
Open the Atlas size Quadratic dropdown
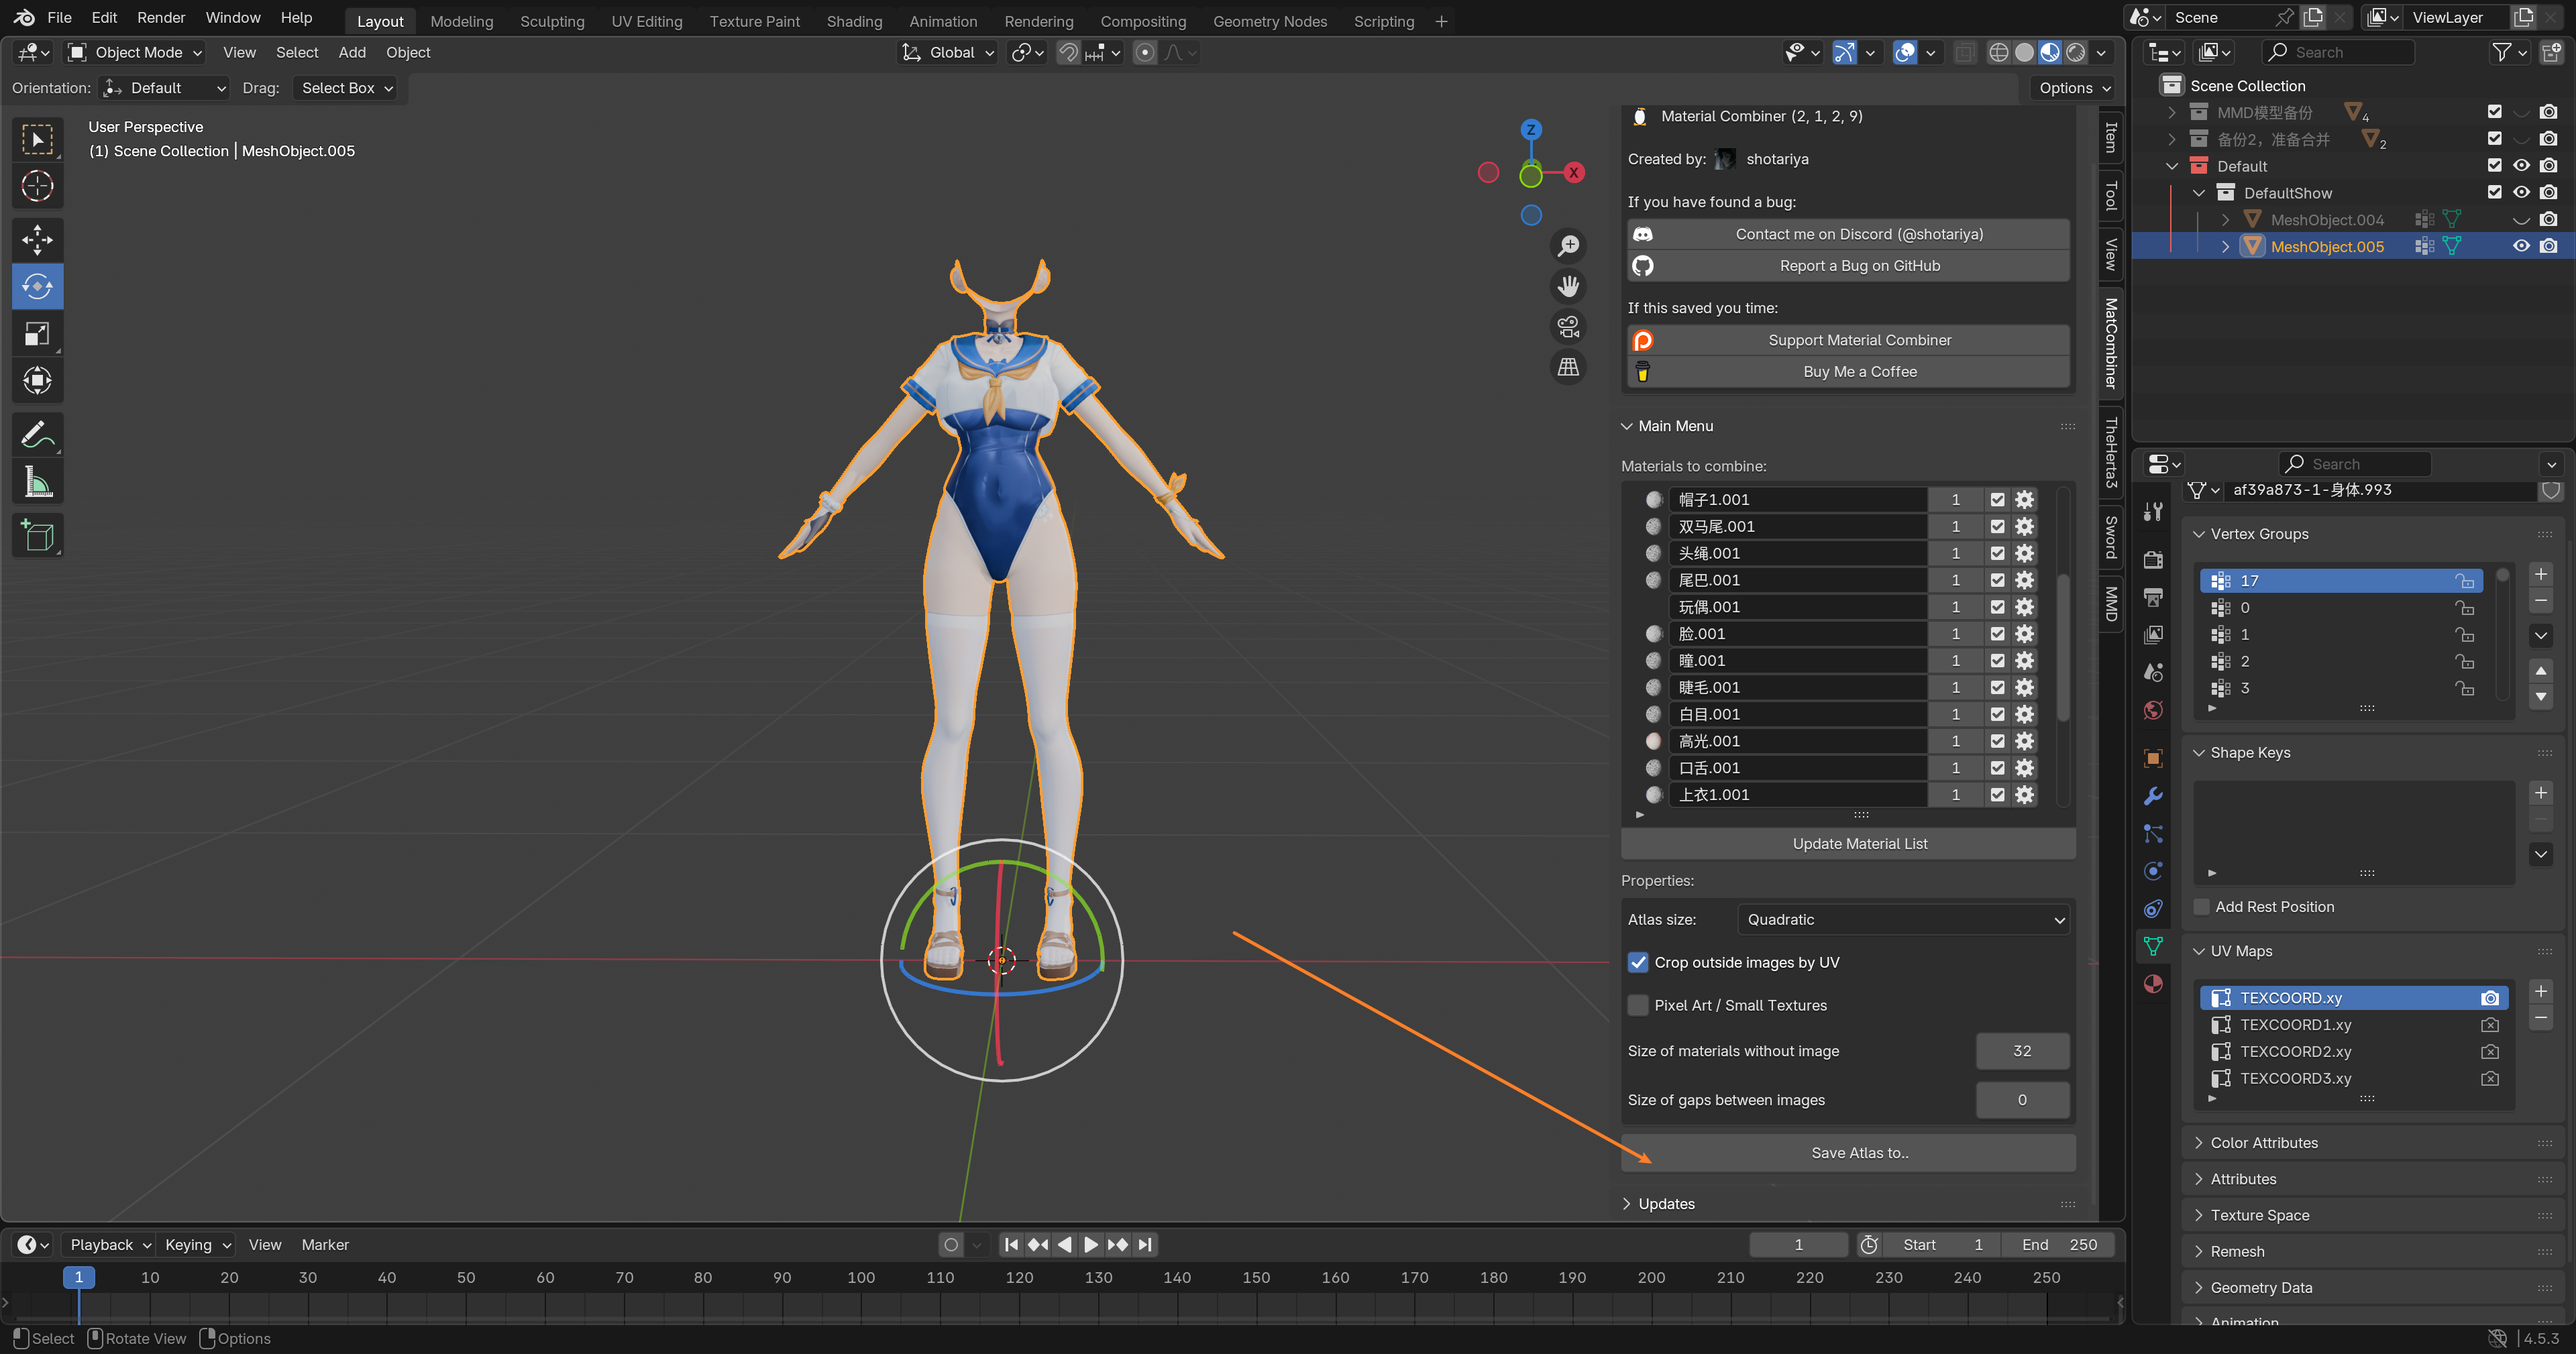pyautogui.click(x=1904, y=919)
